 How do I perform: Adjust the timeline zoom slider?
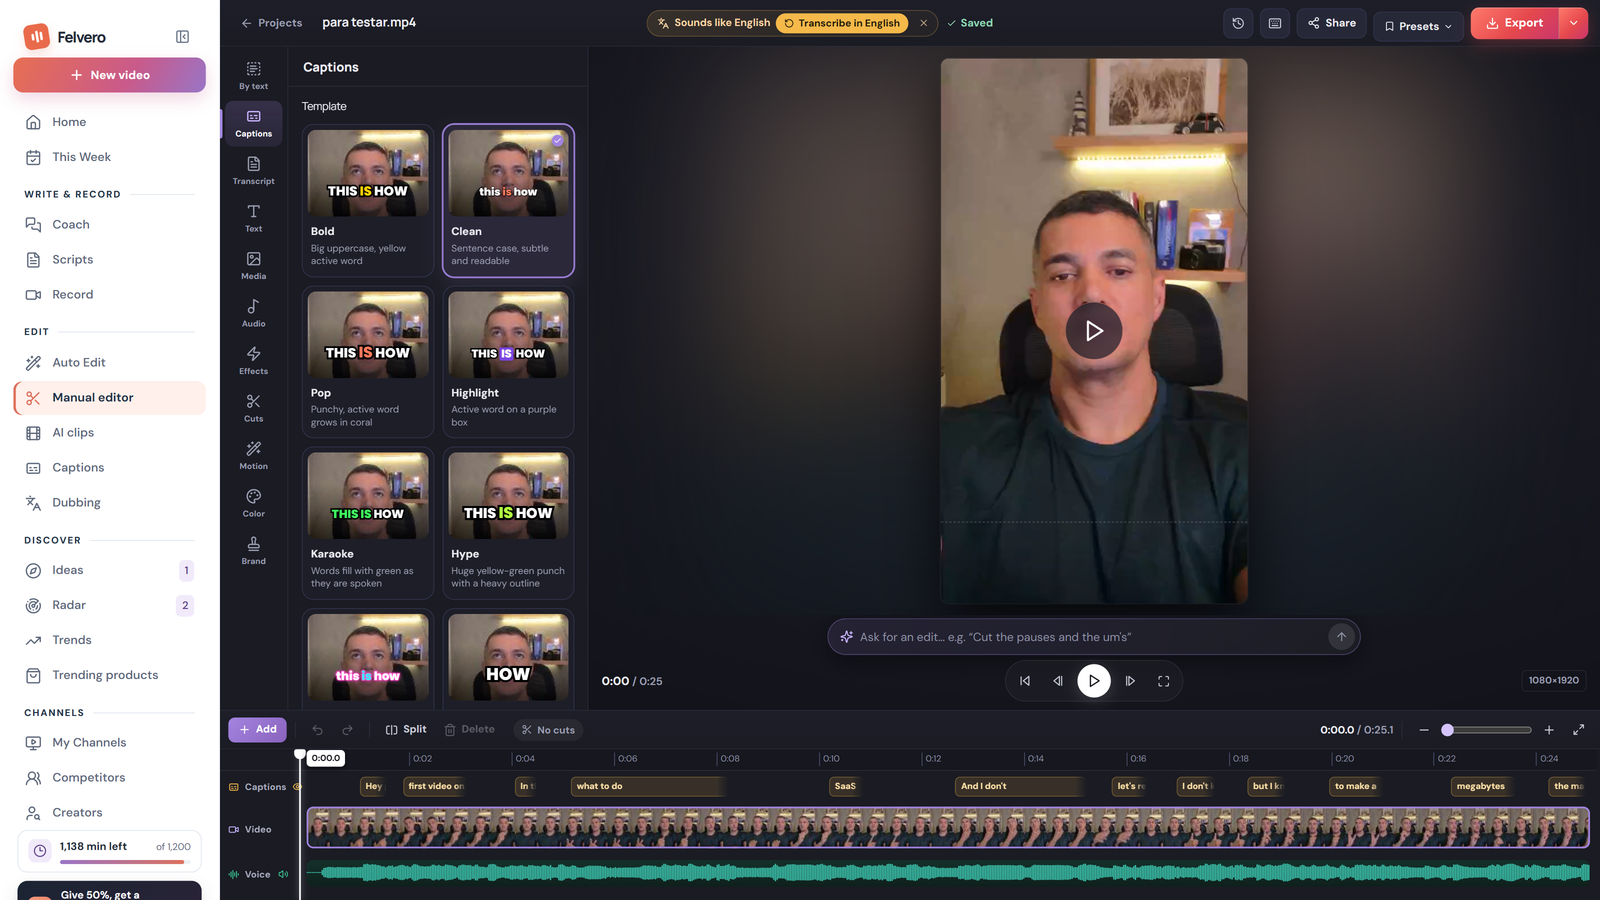(x=1487, y=730)
